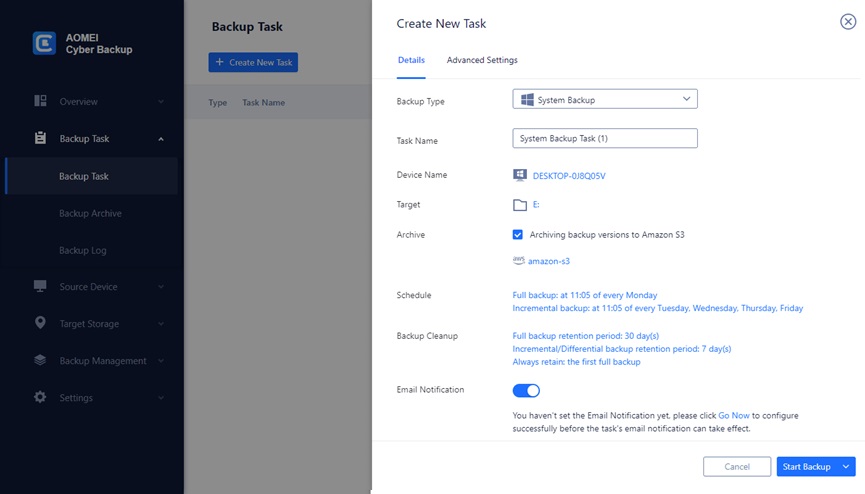865x494 pixels.
Task: Click the Task Name input field
Action: (604, 139)
